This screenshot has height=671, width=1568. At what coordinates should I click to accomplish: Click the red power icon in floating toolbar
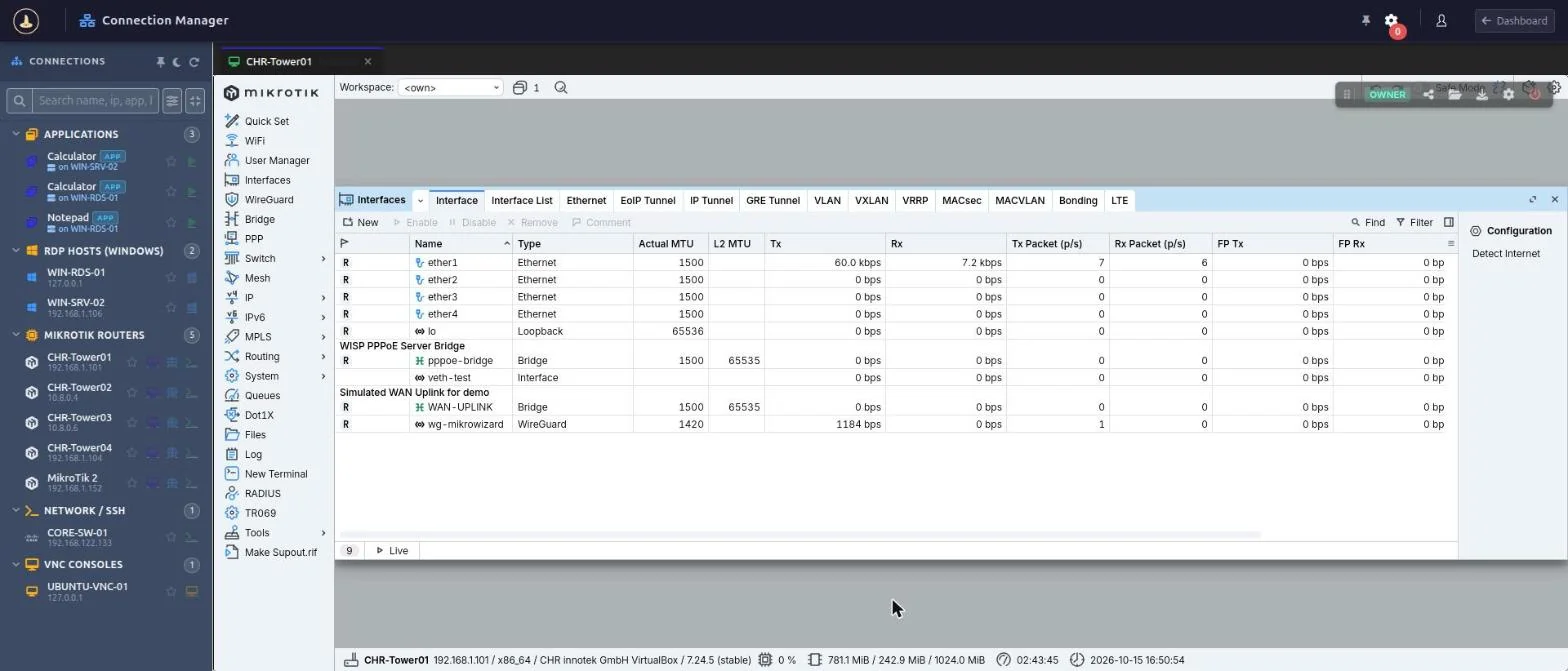pos(1535,94)
